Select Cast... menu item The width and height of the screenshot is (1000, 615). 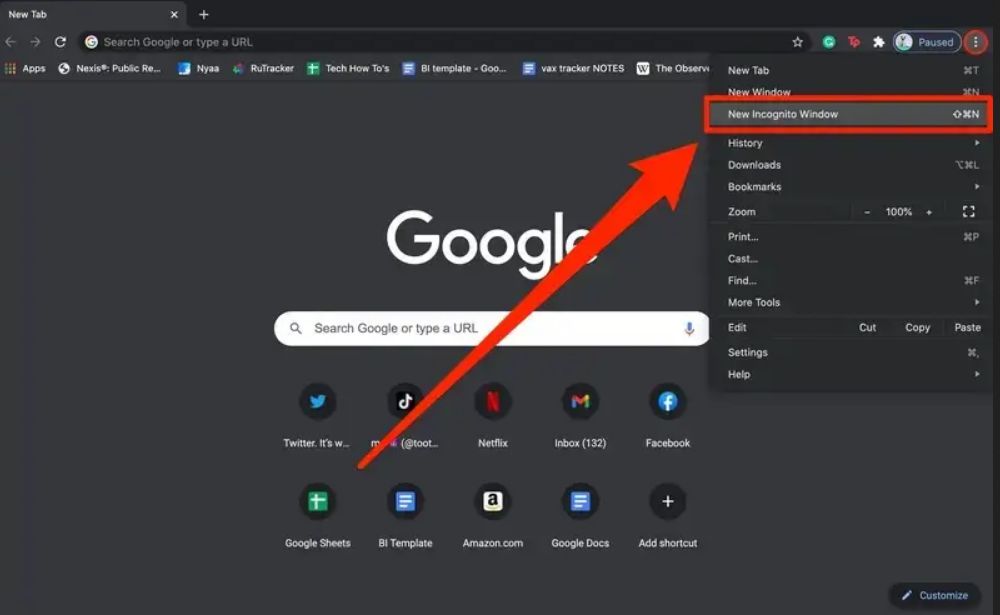coord(852,258)
